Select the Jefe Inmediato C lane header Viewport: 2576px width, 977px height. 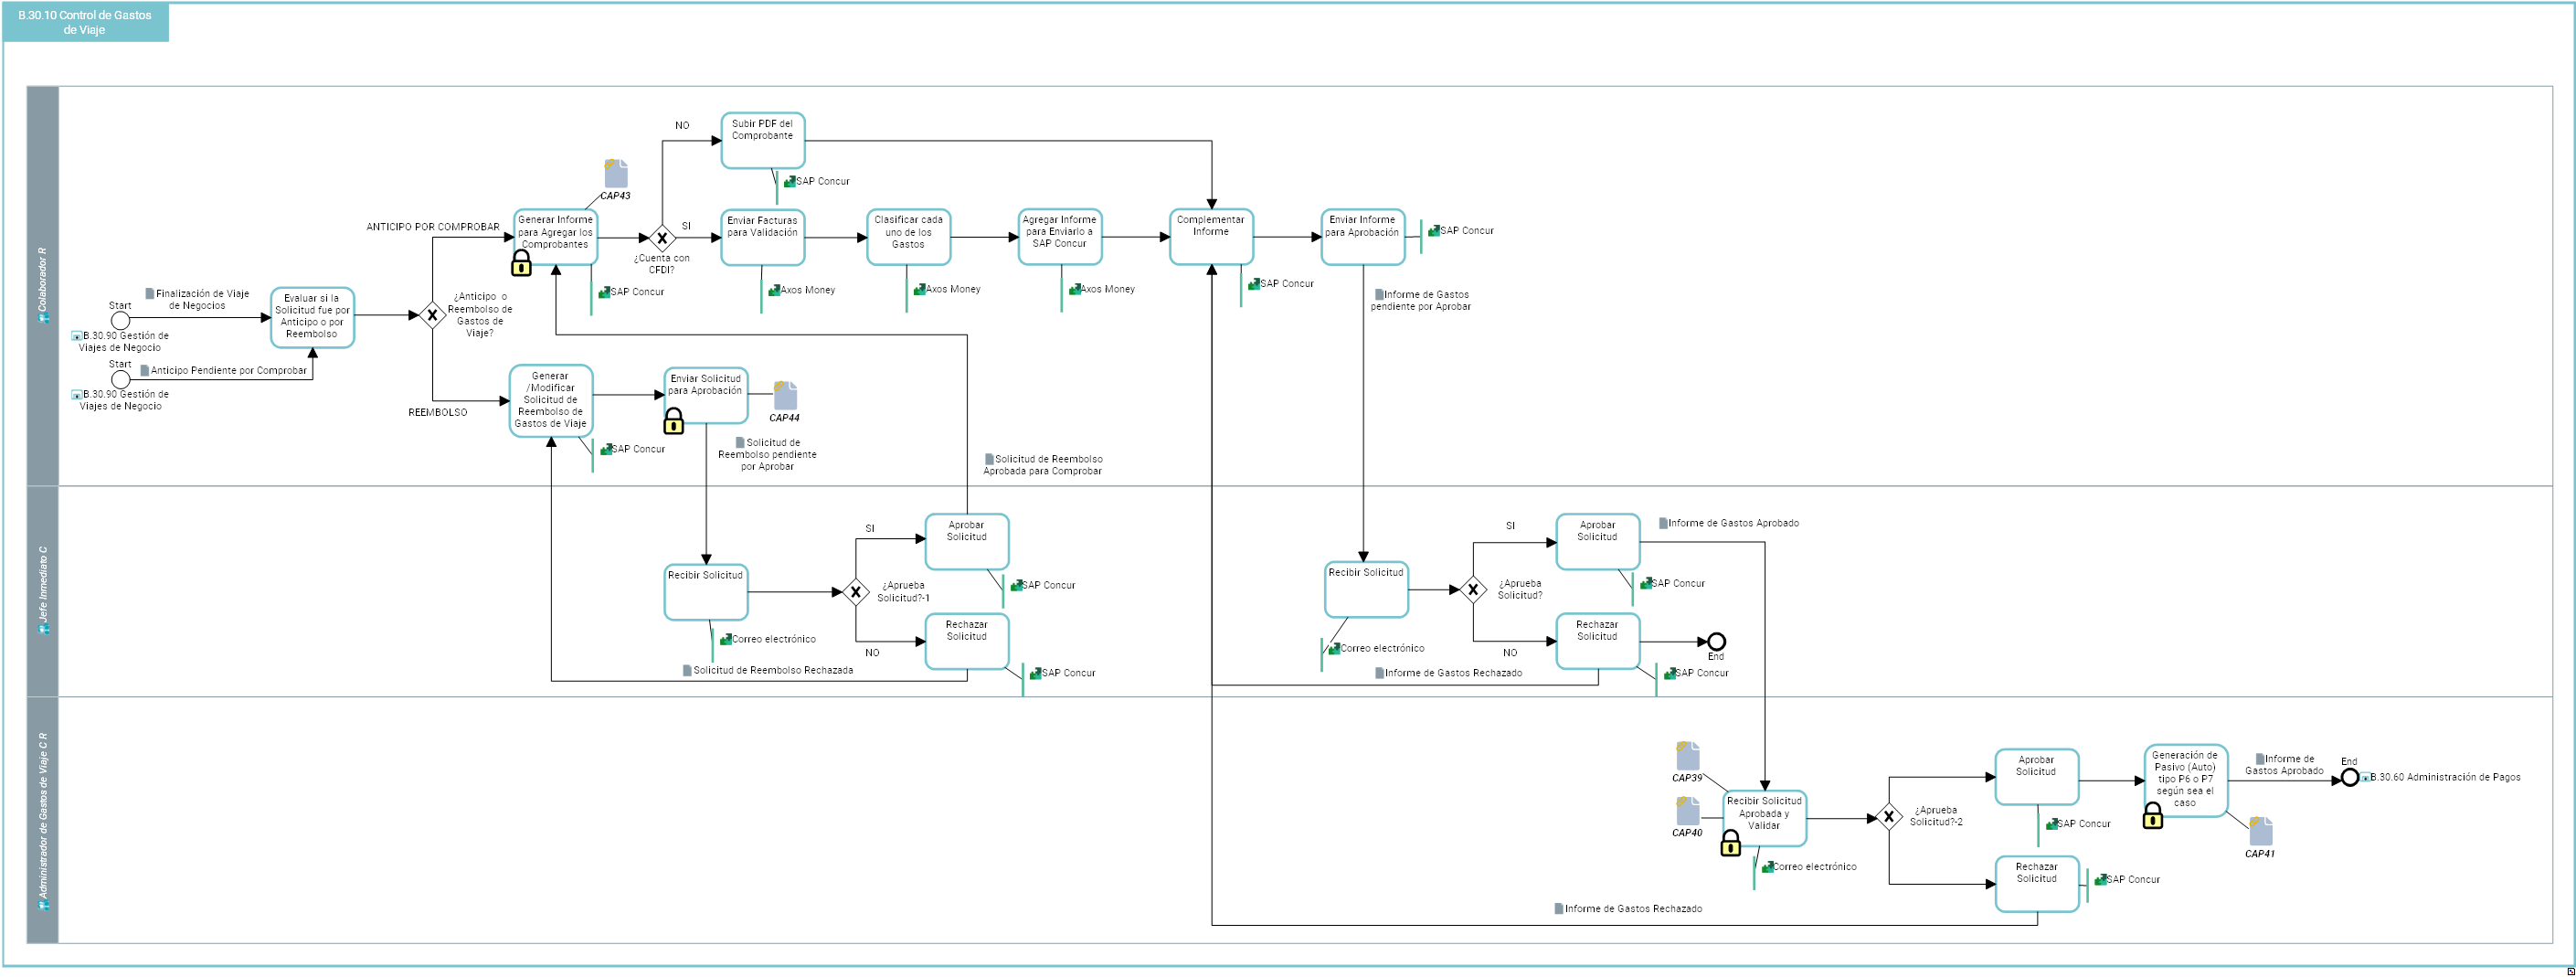[x=43, y=591]
